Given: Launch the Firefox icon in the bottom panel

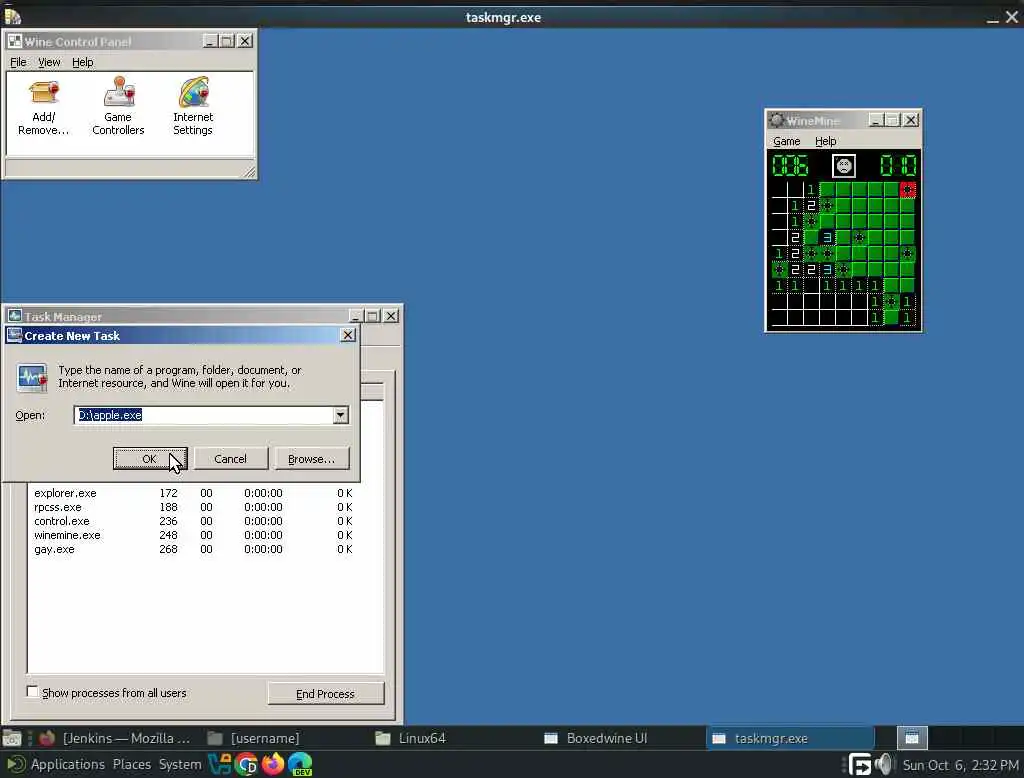Looking at the screenshot, I should click(x=273, y=764).
